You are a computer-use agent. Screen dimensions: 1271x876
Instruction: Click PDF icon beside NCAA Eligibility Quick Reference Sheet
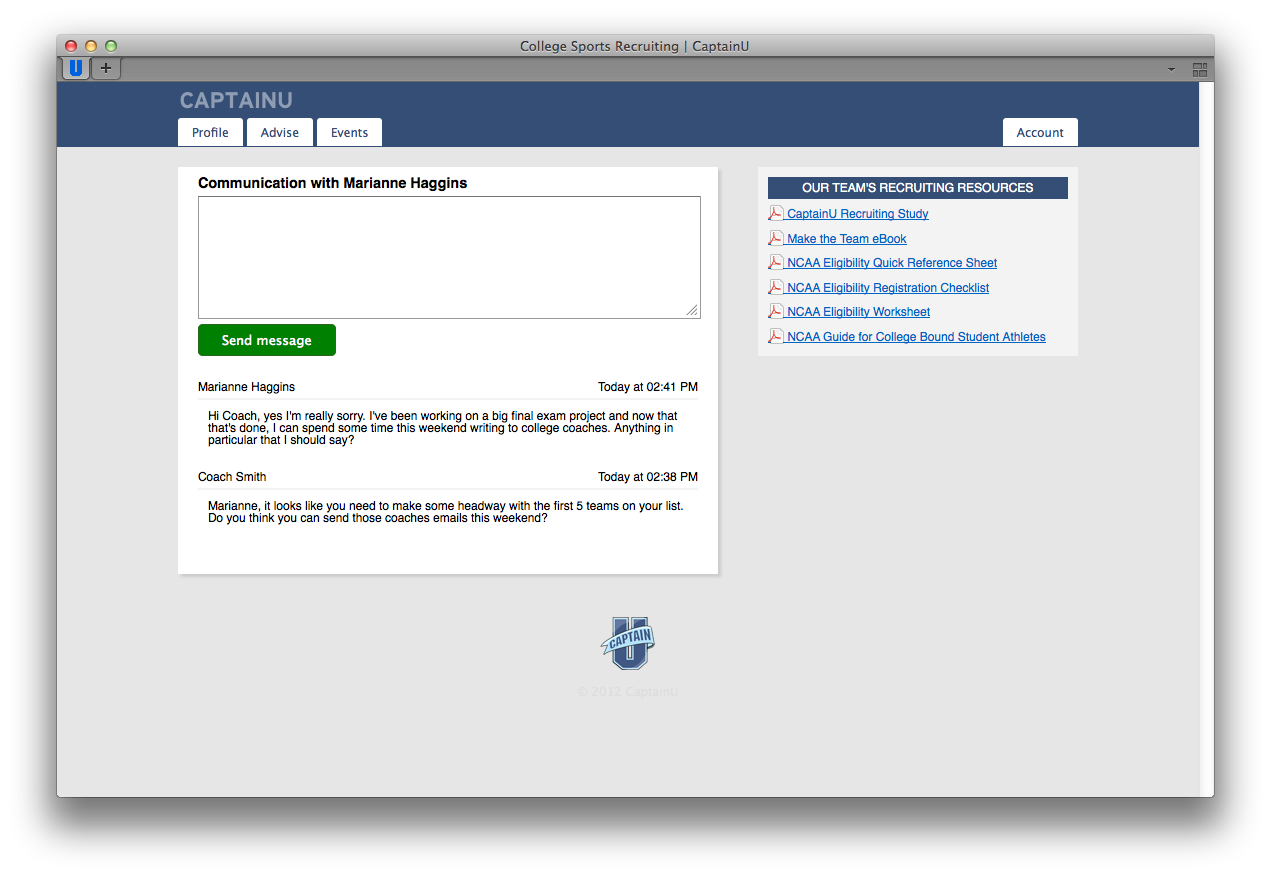[x=775, y=262]
